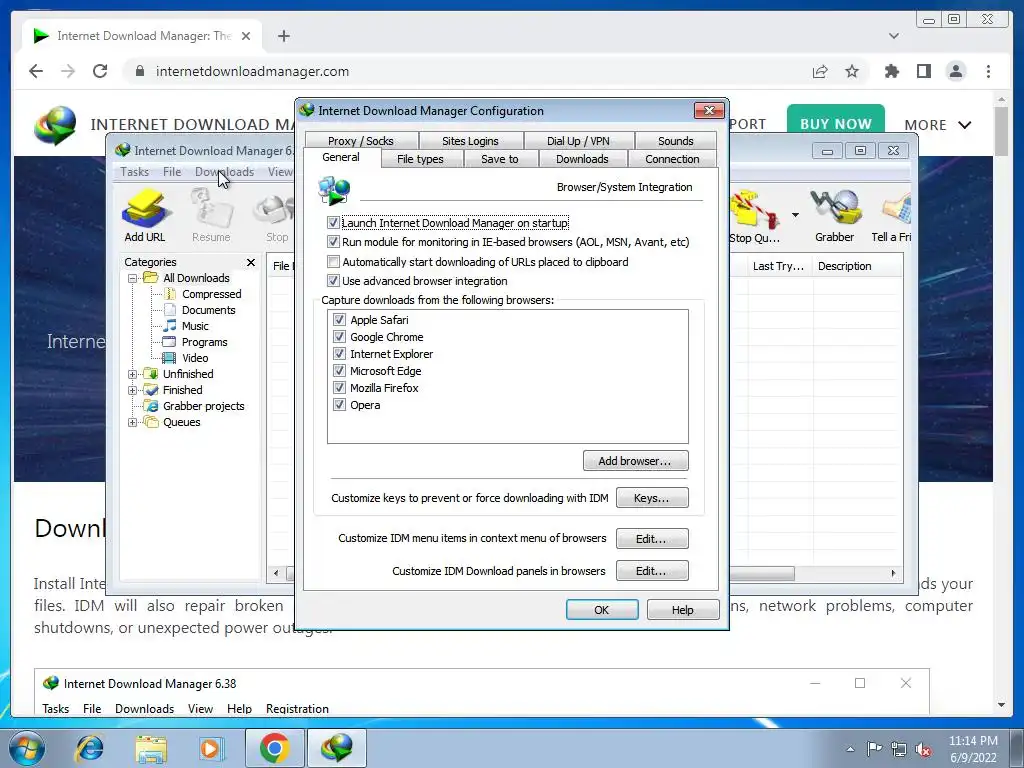Click Edit... for context menu items
1024x768 pixels.
652,539
